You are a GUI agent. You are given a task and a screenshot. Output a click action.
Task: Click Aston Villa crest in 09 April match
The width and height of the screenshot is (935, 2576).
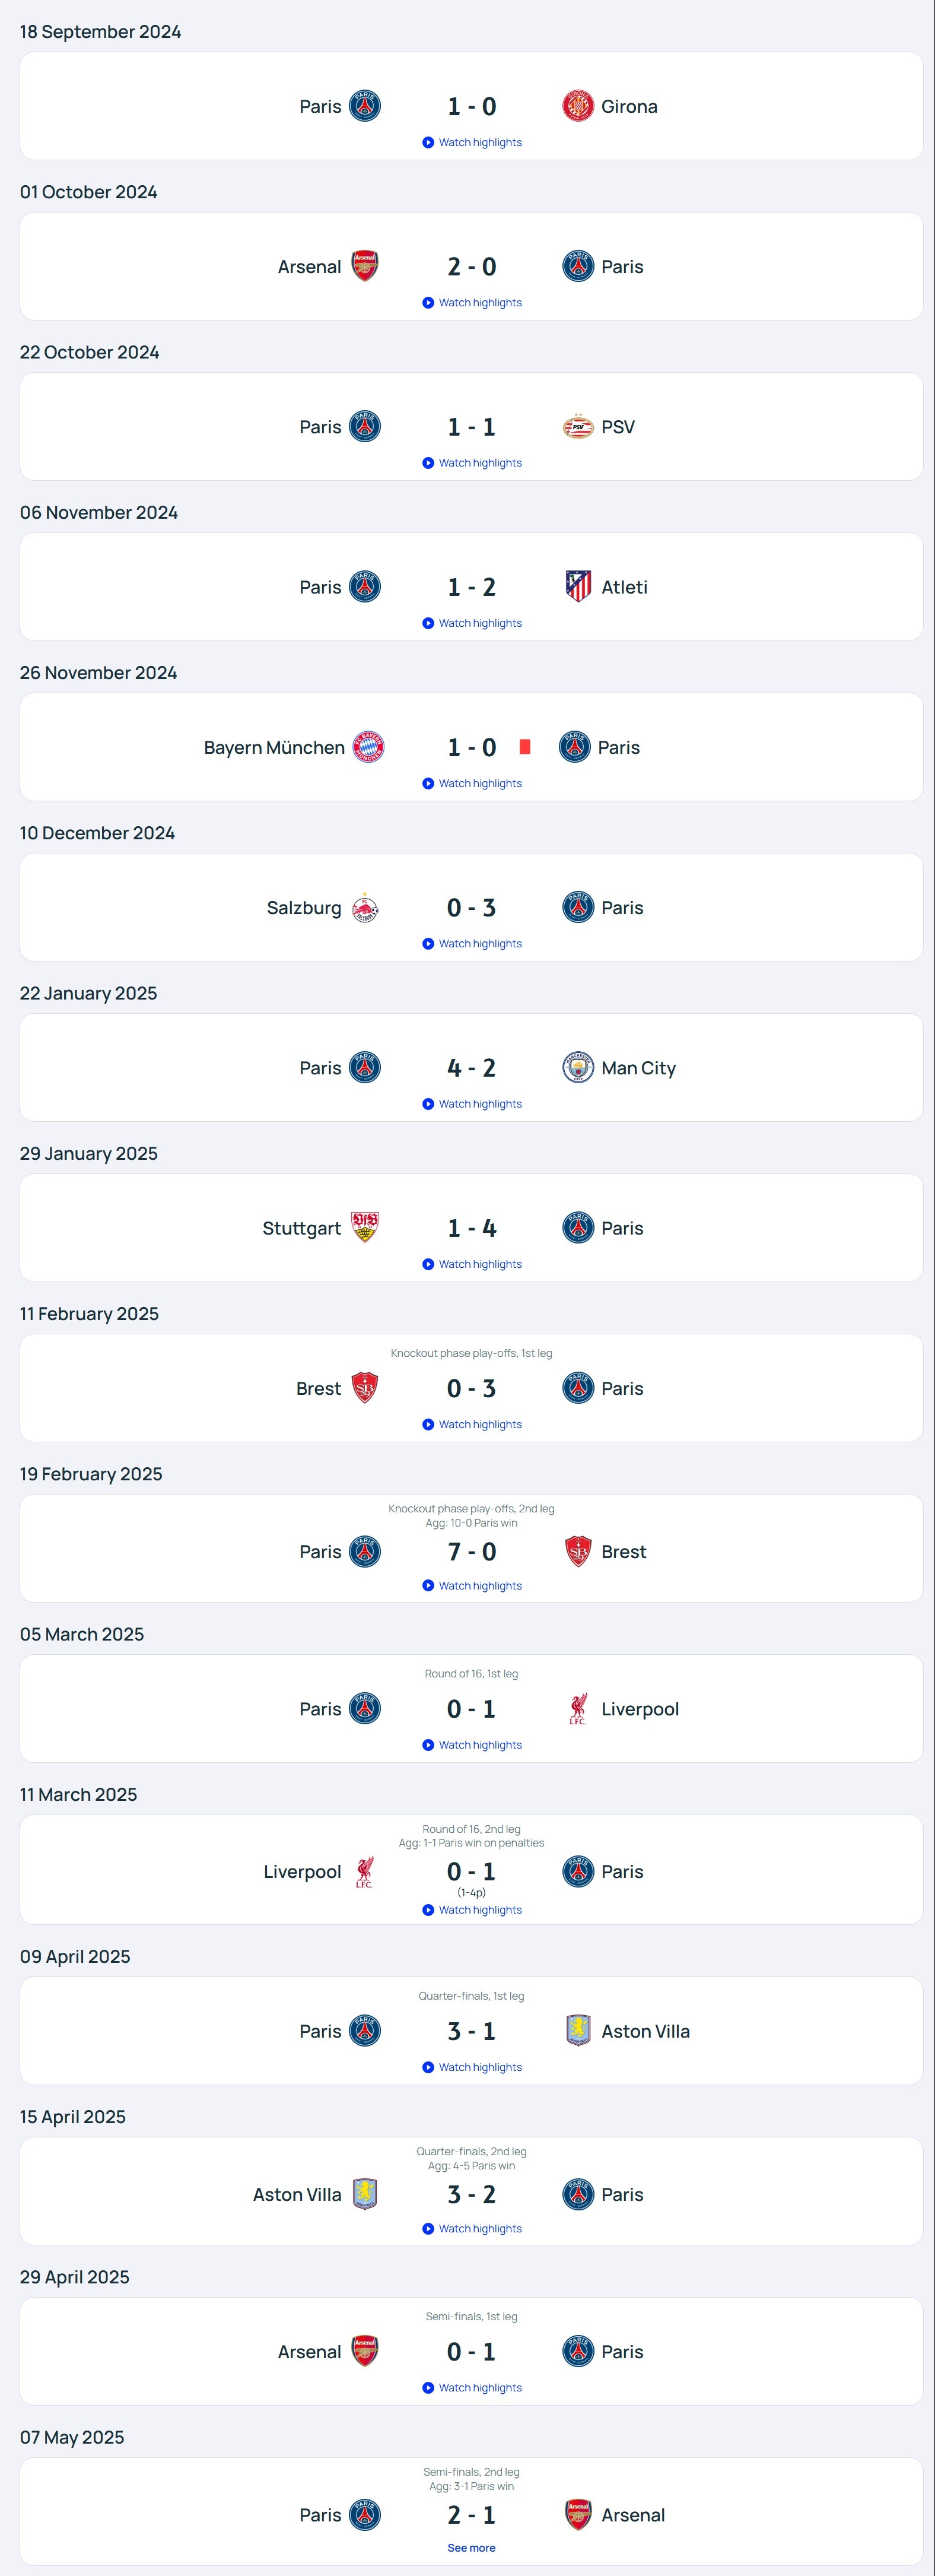[x=578, y=2031]
